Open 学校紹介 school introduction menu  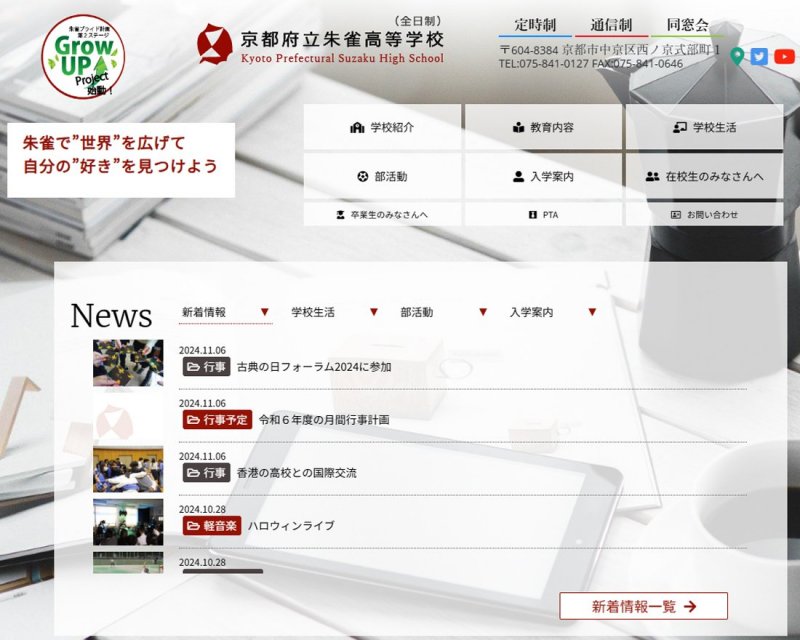click(382, 128)
